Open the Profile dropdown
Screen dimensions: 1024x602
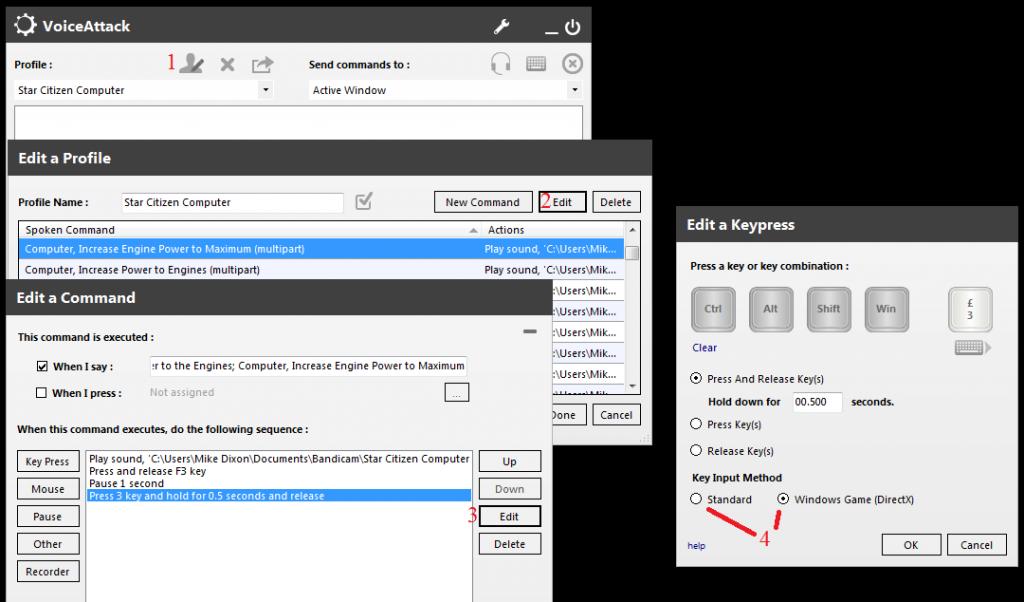coord(265,90)
